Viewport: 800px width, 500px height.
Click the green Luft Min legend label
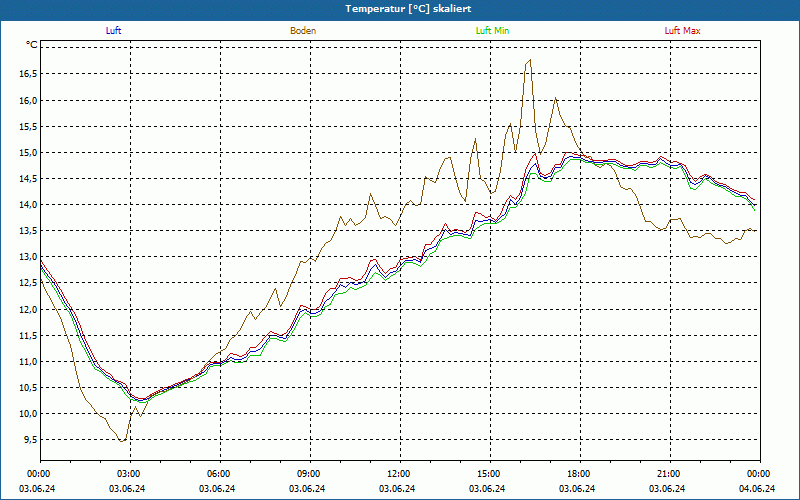[x=492, y=31]
